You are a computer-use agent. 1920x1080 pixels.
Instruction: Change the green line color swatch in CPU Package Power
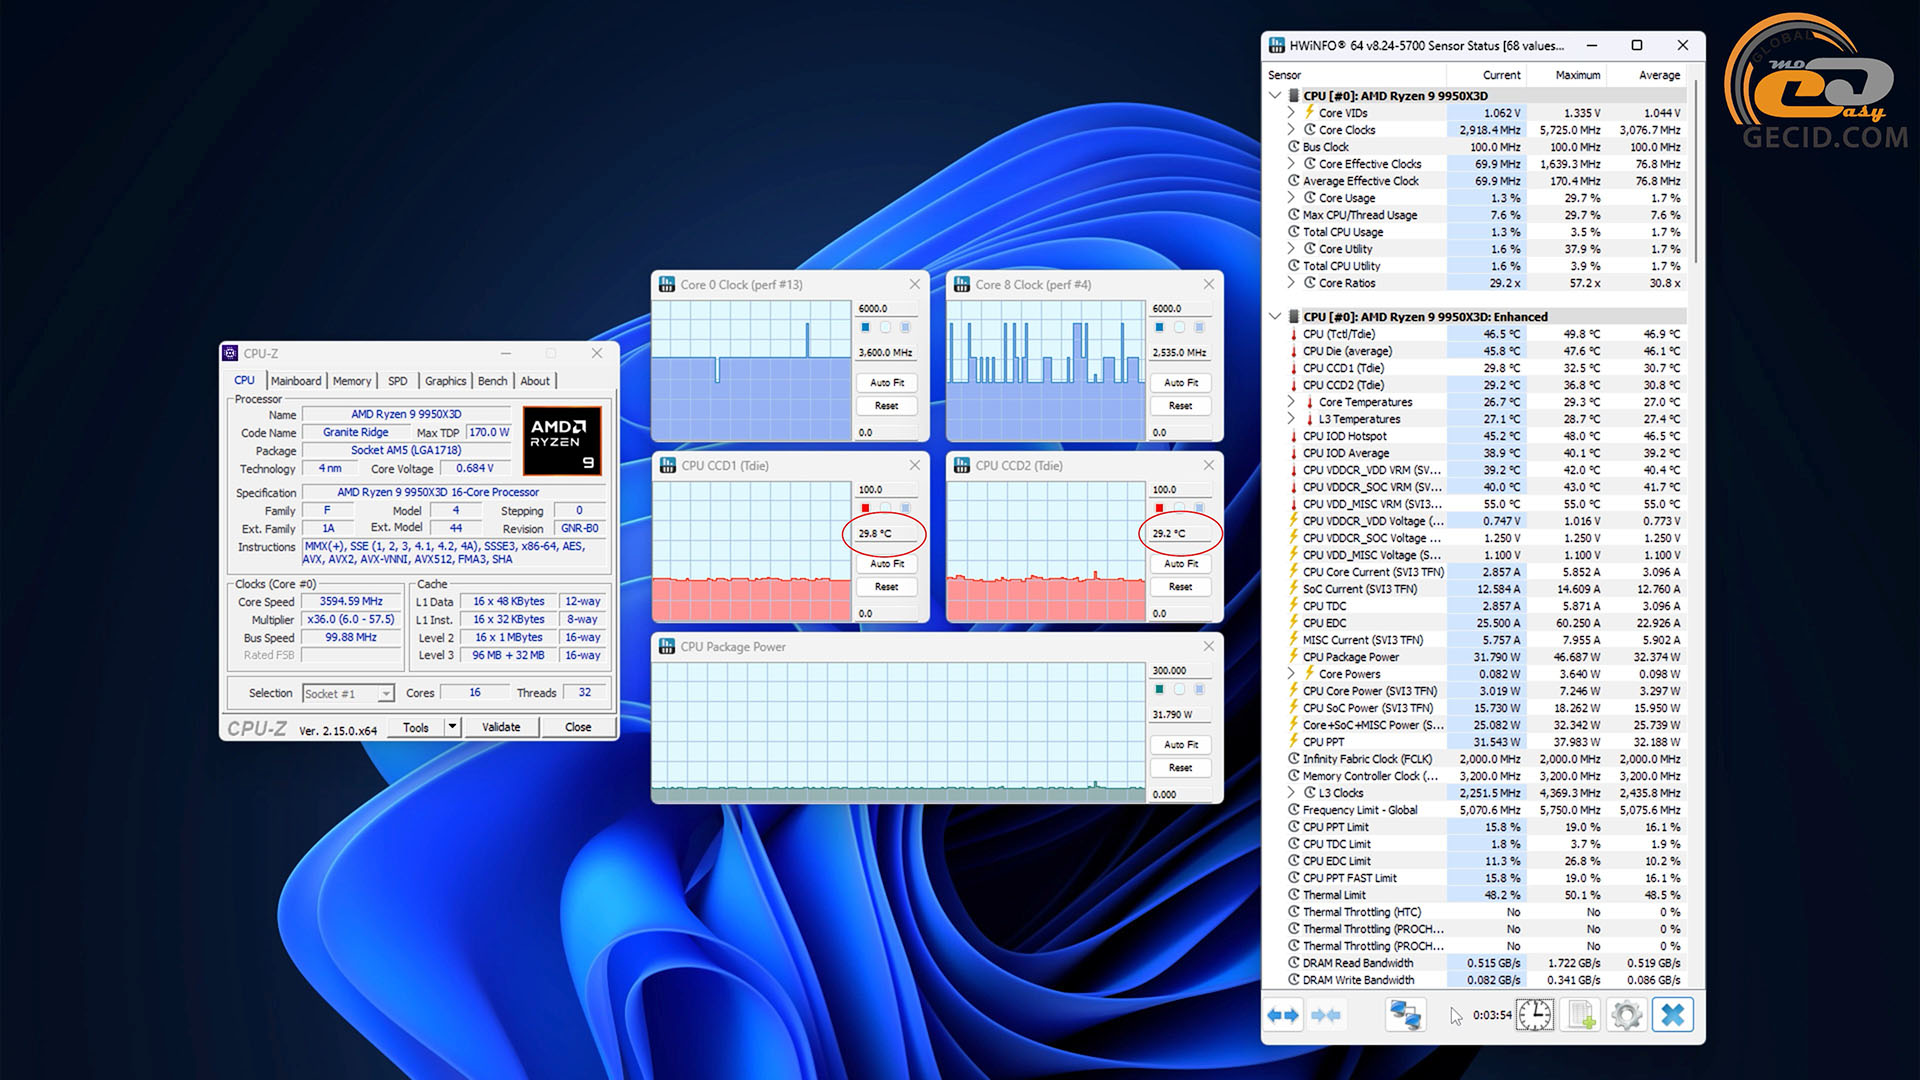pos(1160,689)
